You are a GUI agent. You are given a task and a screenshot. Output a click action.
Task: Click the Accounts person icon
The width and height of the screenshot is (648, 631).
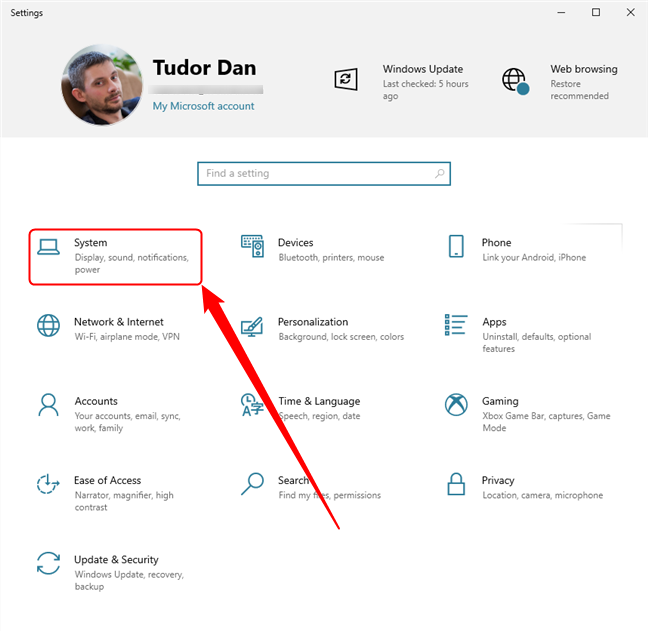[48, 405]
